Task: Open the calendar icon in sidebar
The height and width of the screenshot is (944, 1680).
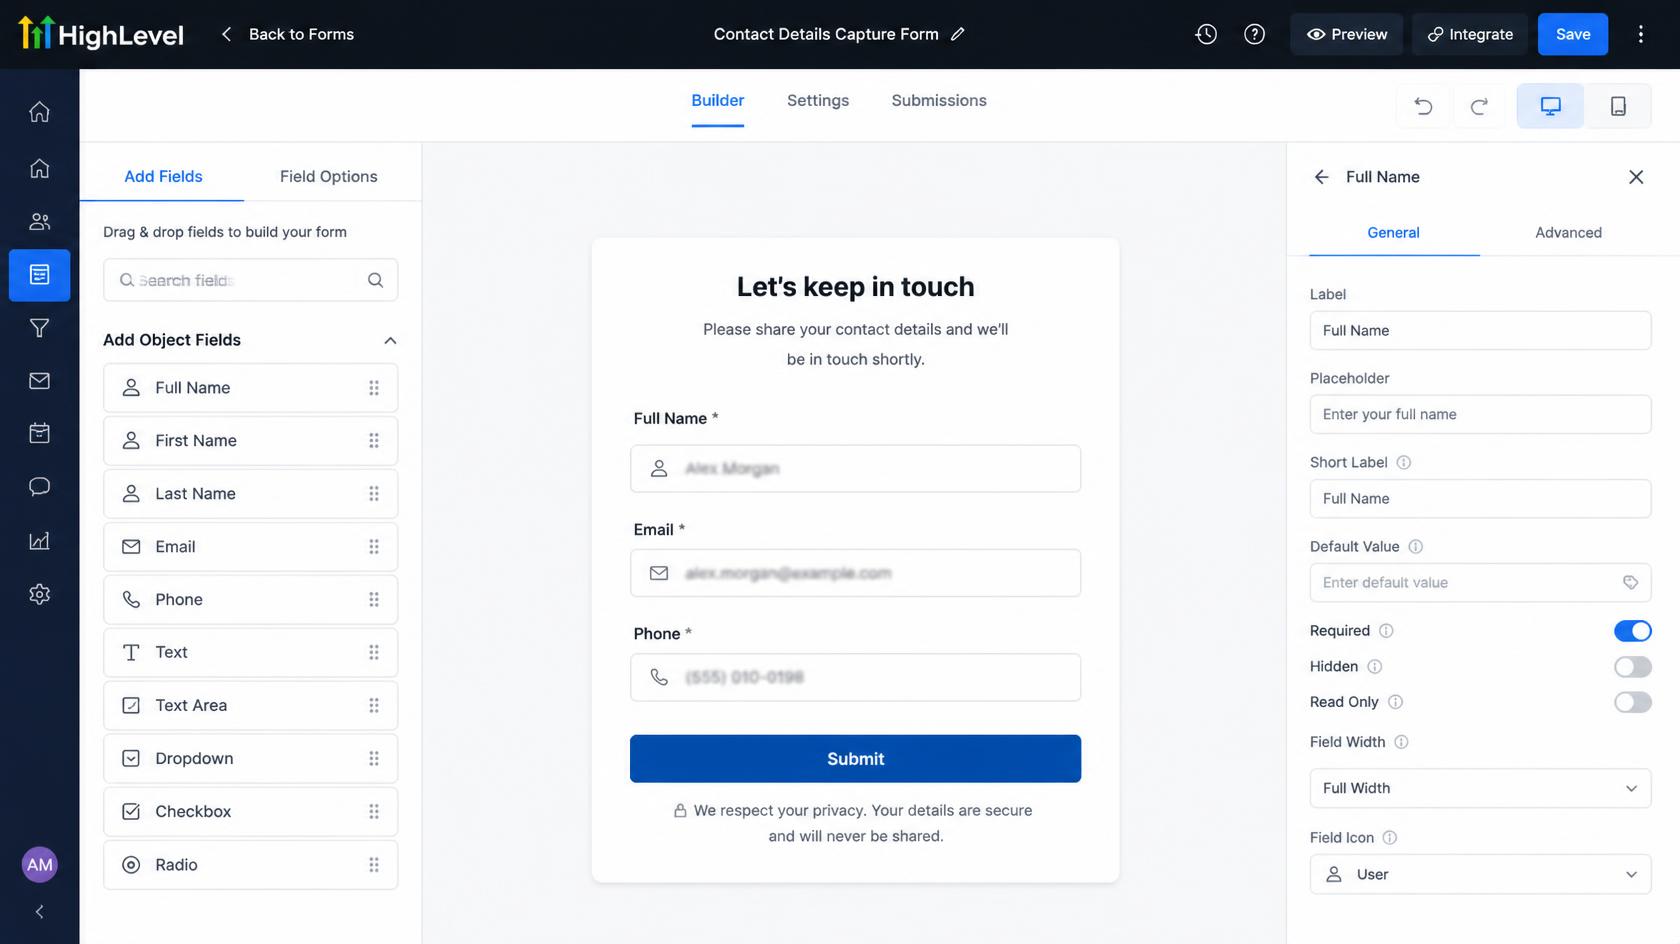Action: pos(40,433)
